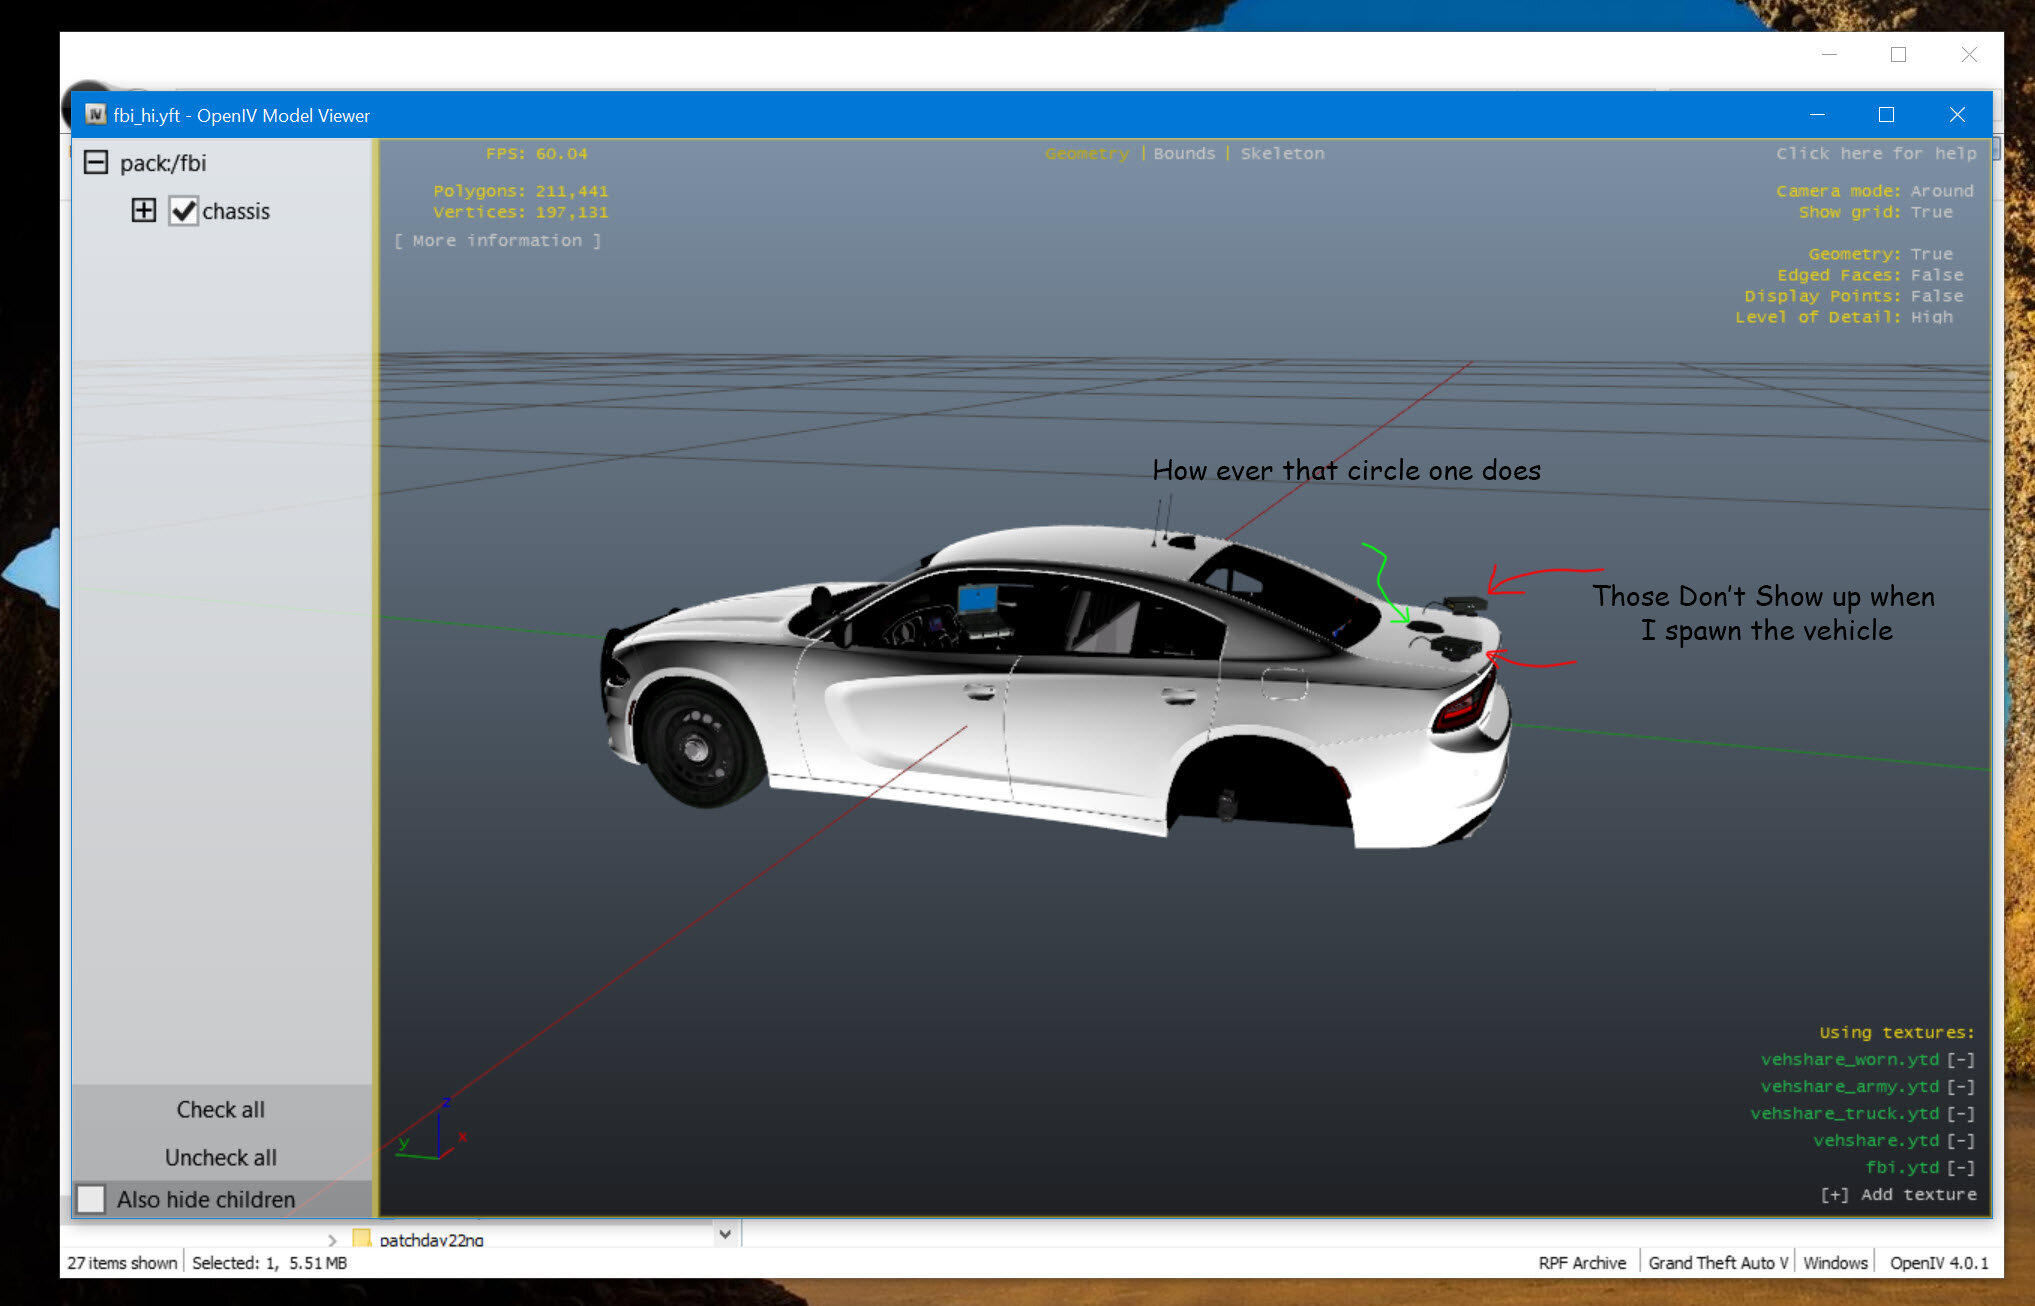Click the OpenIV app icon in title bar

click(x=95, y=115)
